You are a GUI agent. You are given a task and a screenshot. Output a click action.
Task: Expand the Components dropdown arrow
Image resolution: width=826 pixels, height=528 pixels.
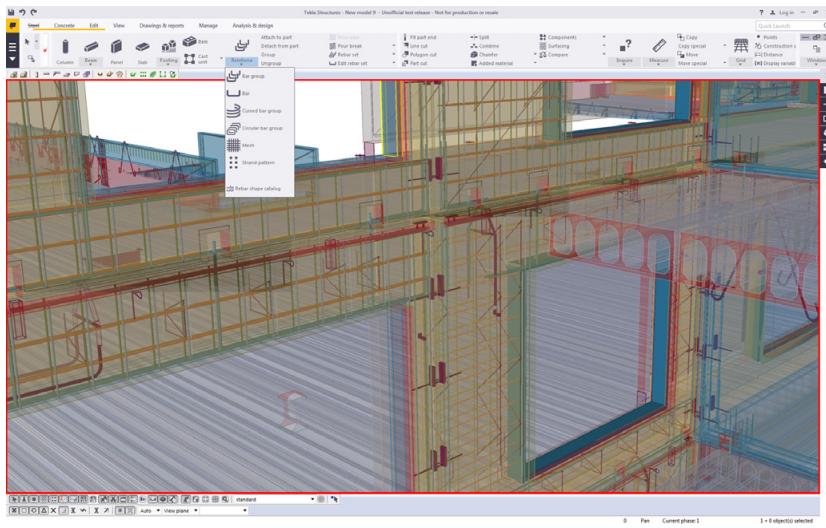point(604,37)
